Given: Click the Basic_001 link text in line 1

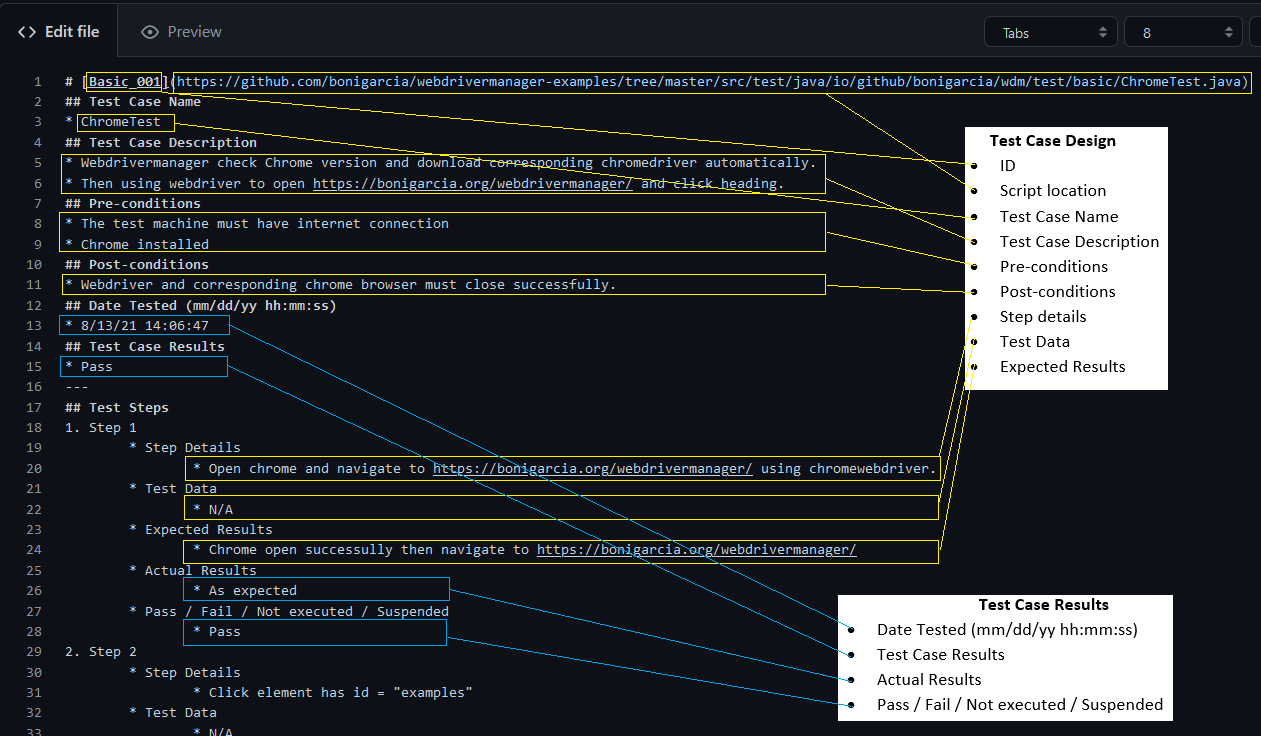Looking at the screenshot, I should click(125, 82).
